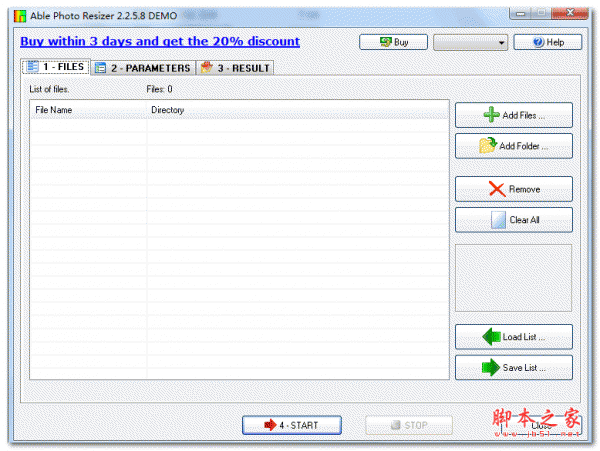This screenshot has height=451, width=600.
Task: Load a saved file list
Action: 514,337
